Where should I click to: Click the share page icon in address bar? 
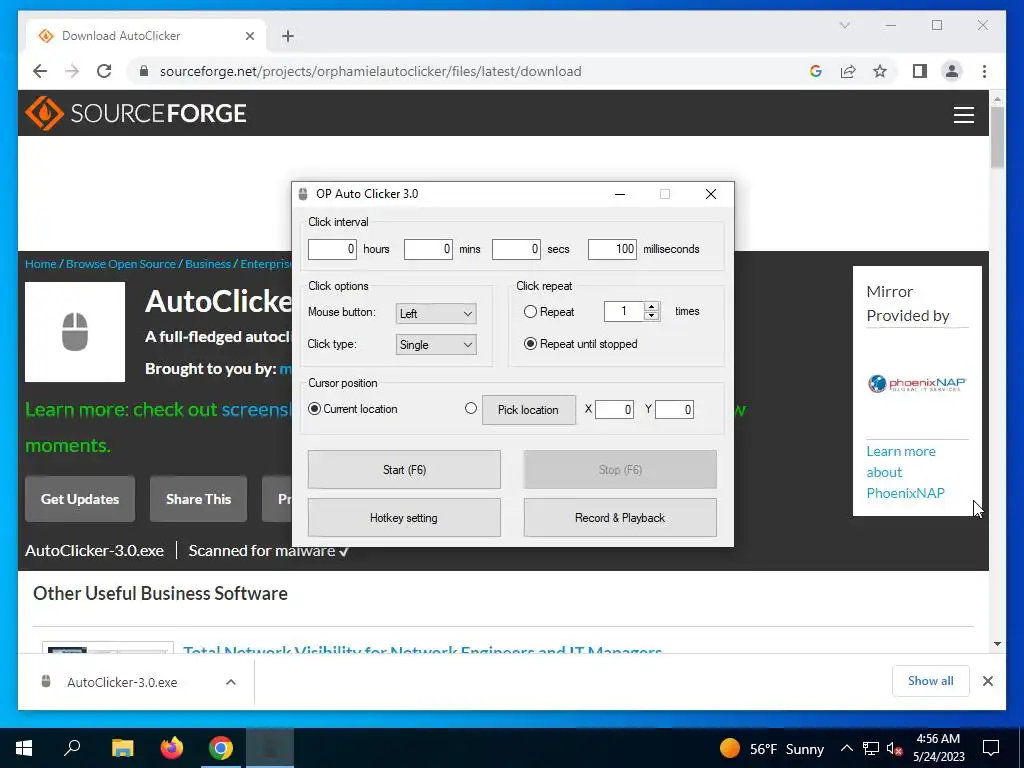[848, 71]
